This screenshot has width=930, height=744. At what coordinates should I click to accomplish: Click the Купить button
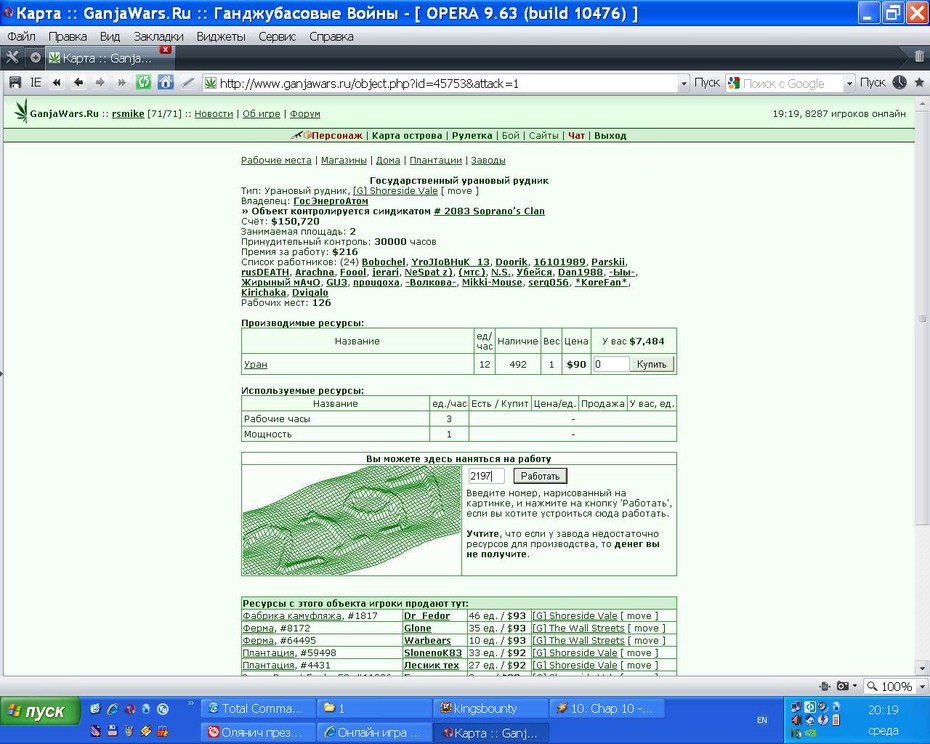pos(652,364)
